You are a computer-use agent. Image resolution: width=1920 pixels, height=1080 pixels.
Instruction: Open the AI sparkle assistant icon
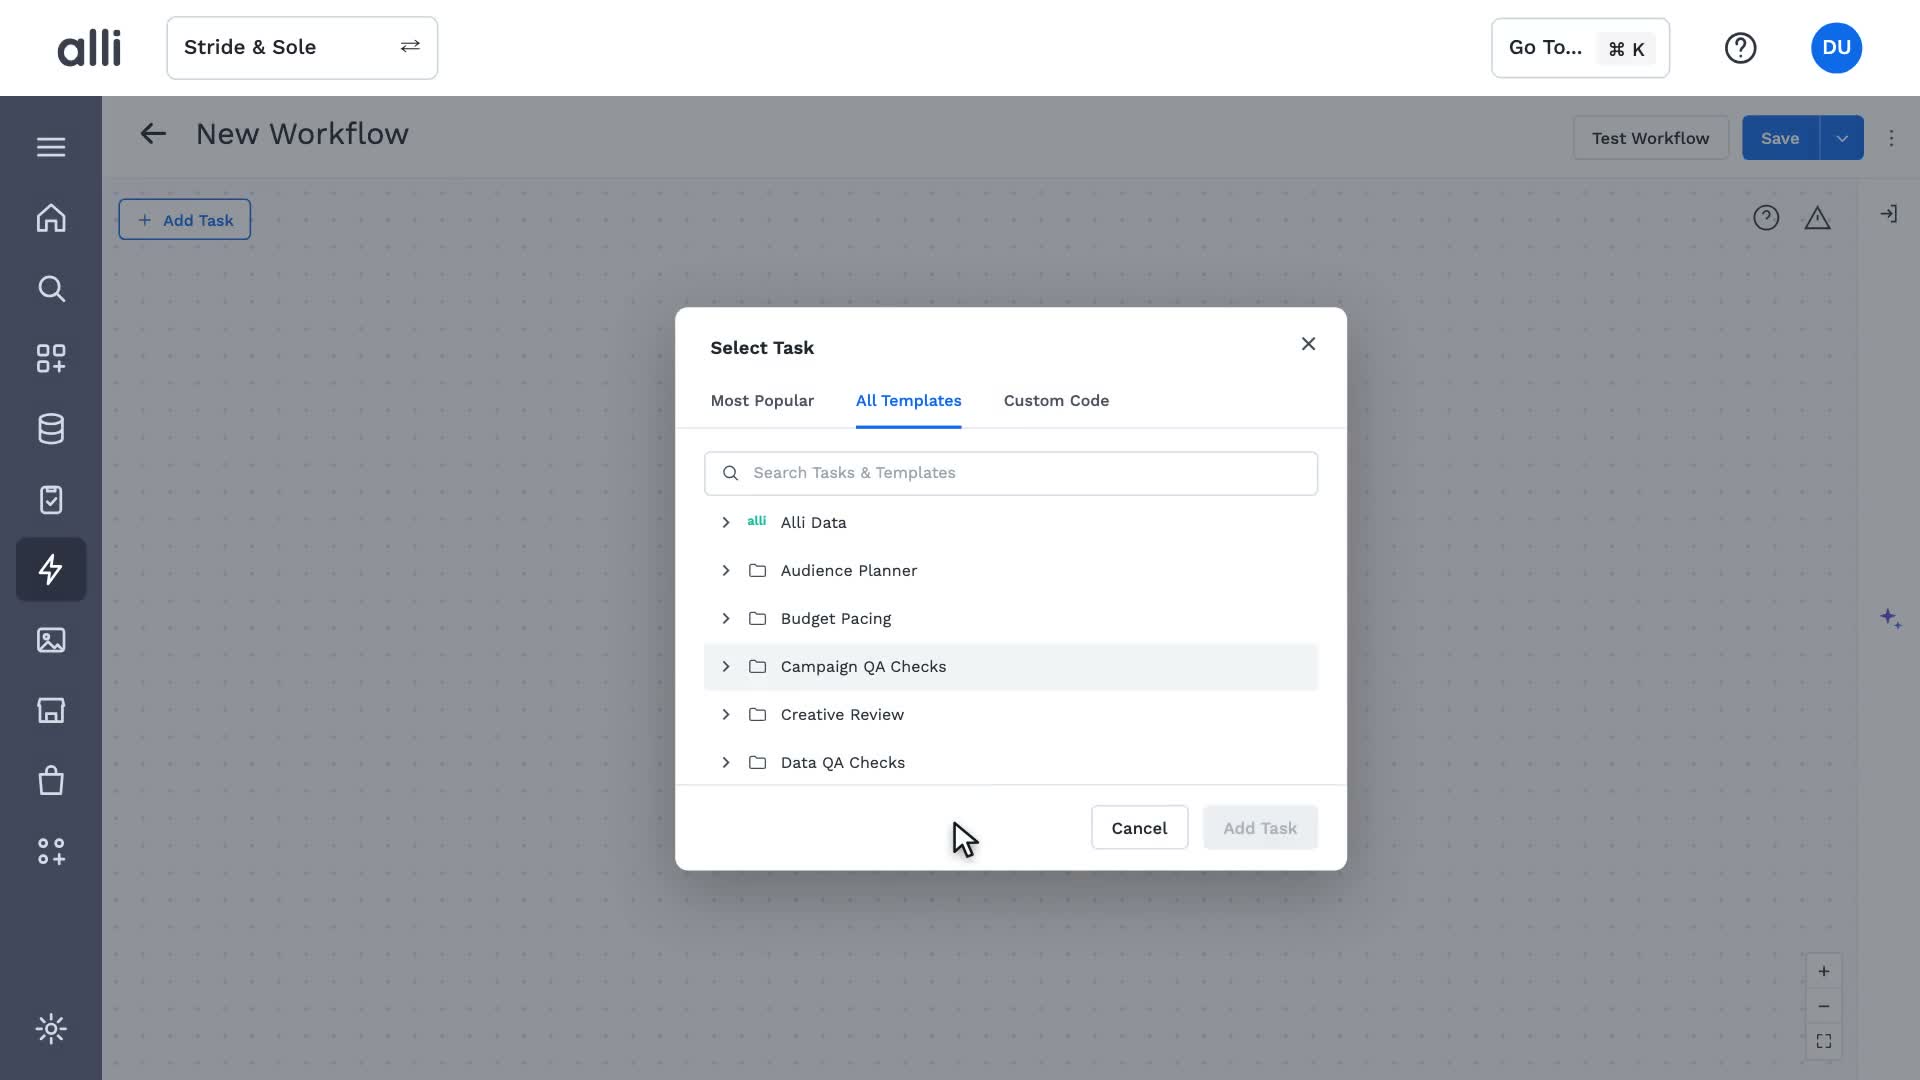pyautogui.click(x=1890, y=619)
